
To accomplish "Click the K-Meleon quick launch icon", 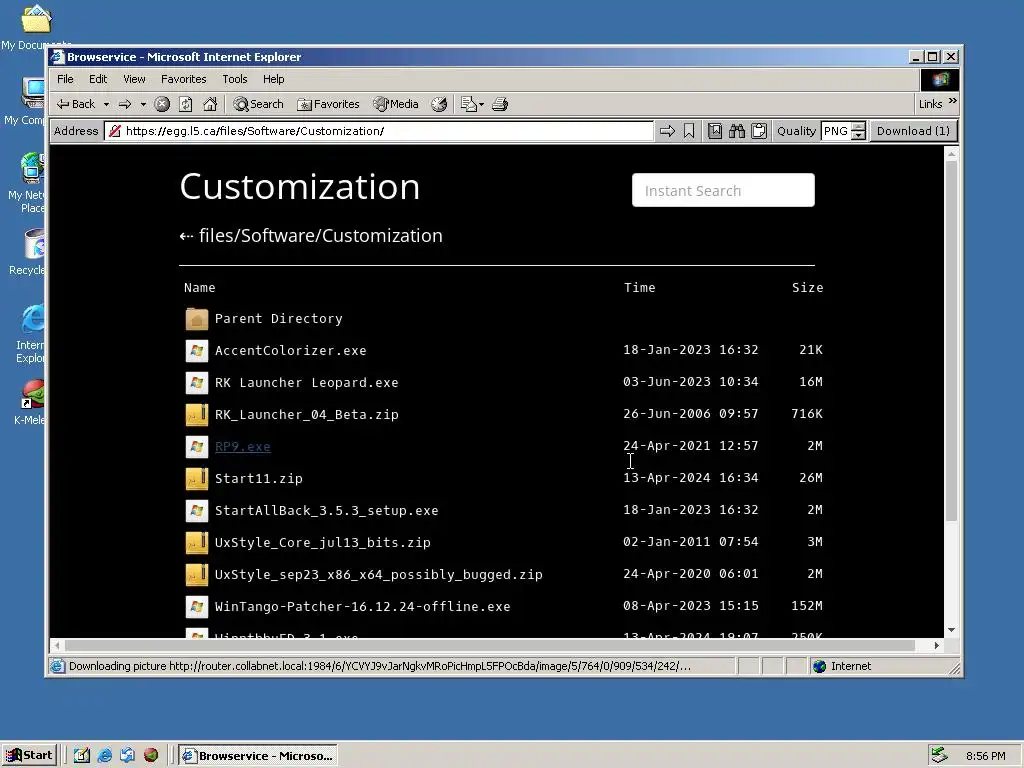I will pos(151,756).
